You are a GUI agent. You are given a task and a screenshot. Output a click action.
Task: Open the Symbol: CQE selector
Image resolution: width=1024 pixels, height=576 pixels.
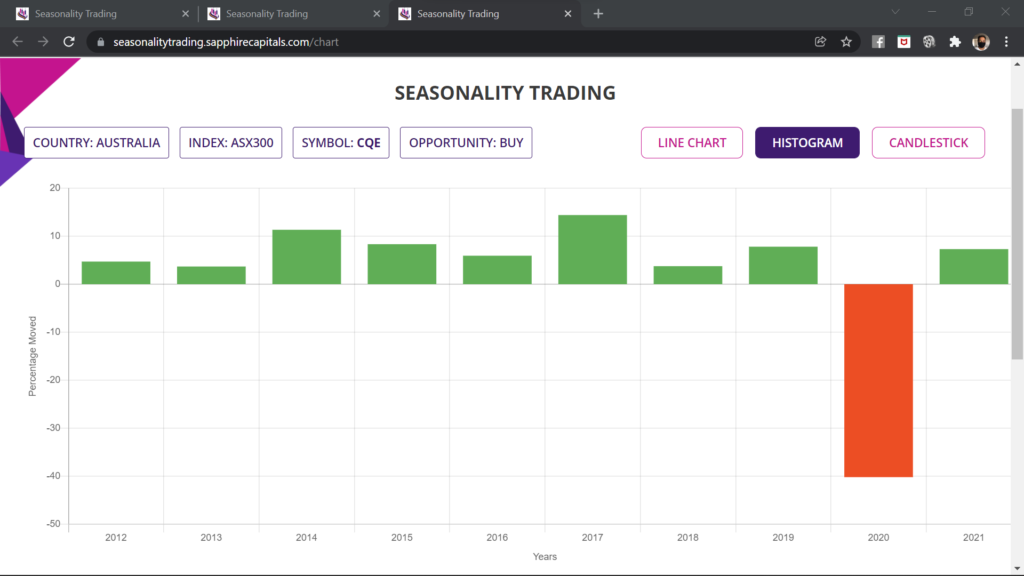[341, 143]
